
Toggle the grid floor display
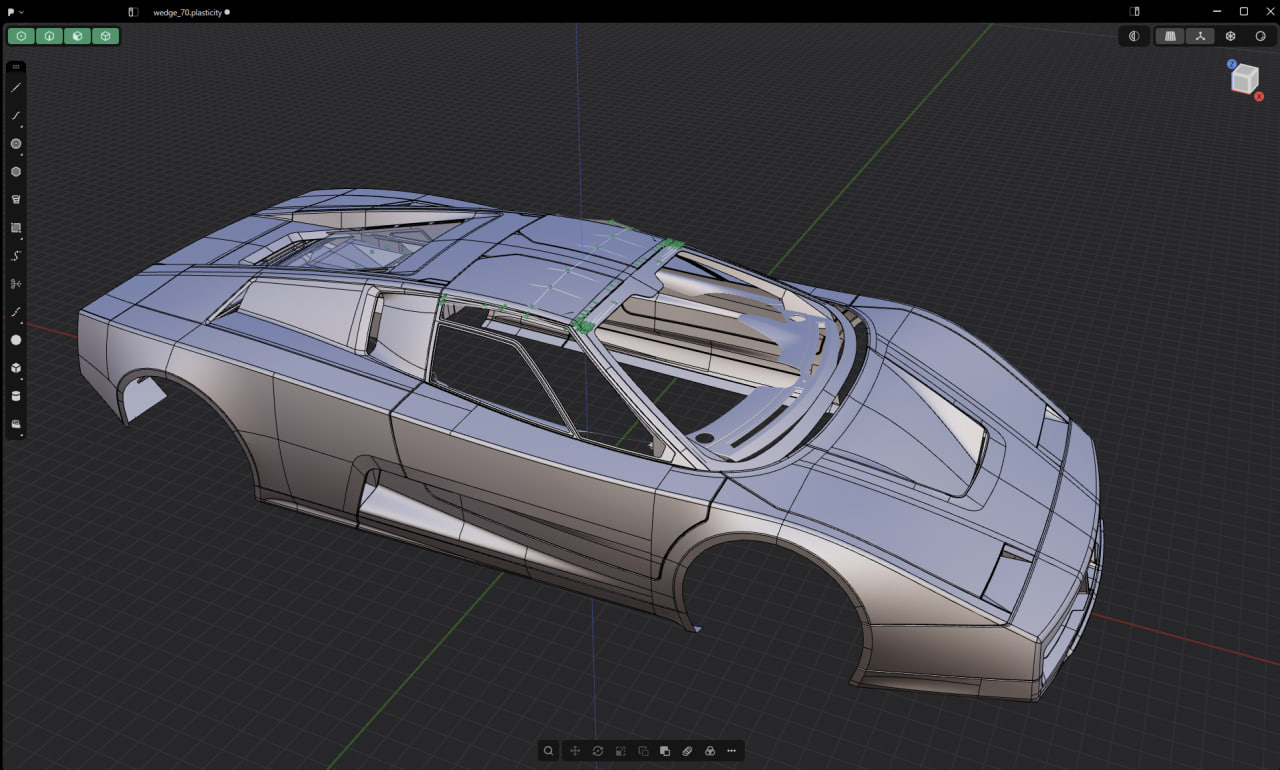[1170, 36]
